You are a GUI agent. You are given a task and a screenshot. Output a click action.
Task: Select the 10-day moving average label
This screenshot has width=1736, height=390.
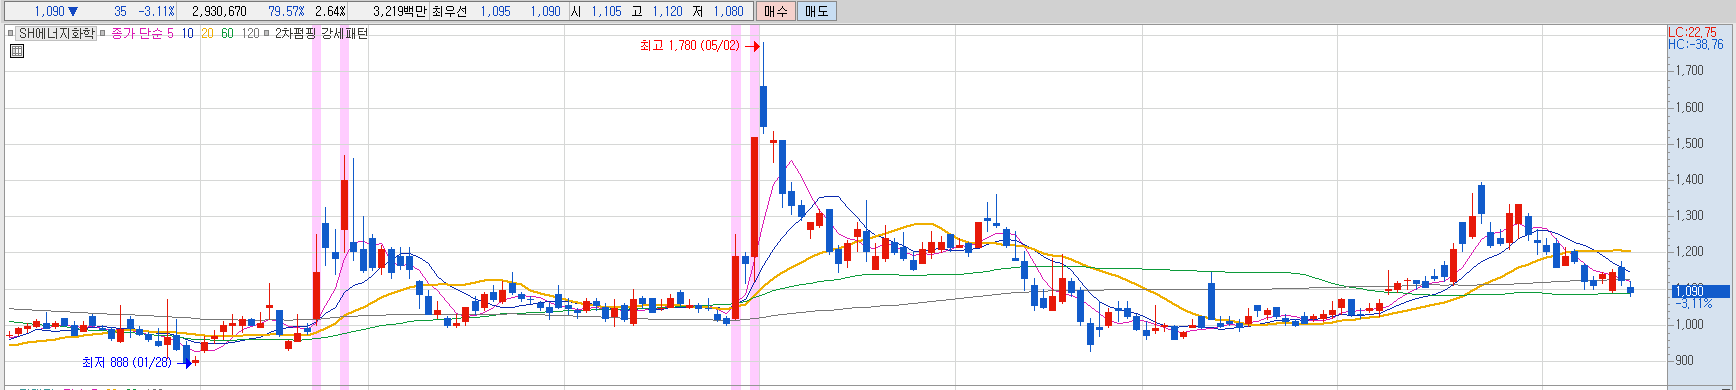click(x=187, y=33)
